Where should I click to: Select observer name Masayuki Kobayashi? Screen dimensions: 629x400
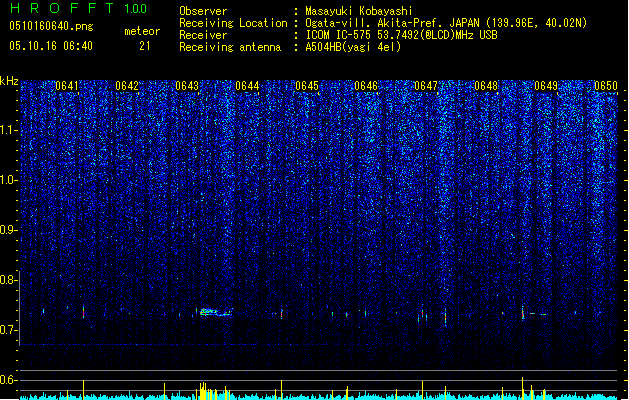tap(359, 11)
